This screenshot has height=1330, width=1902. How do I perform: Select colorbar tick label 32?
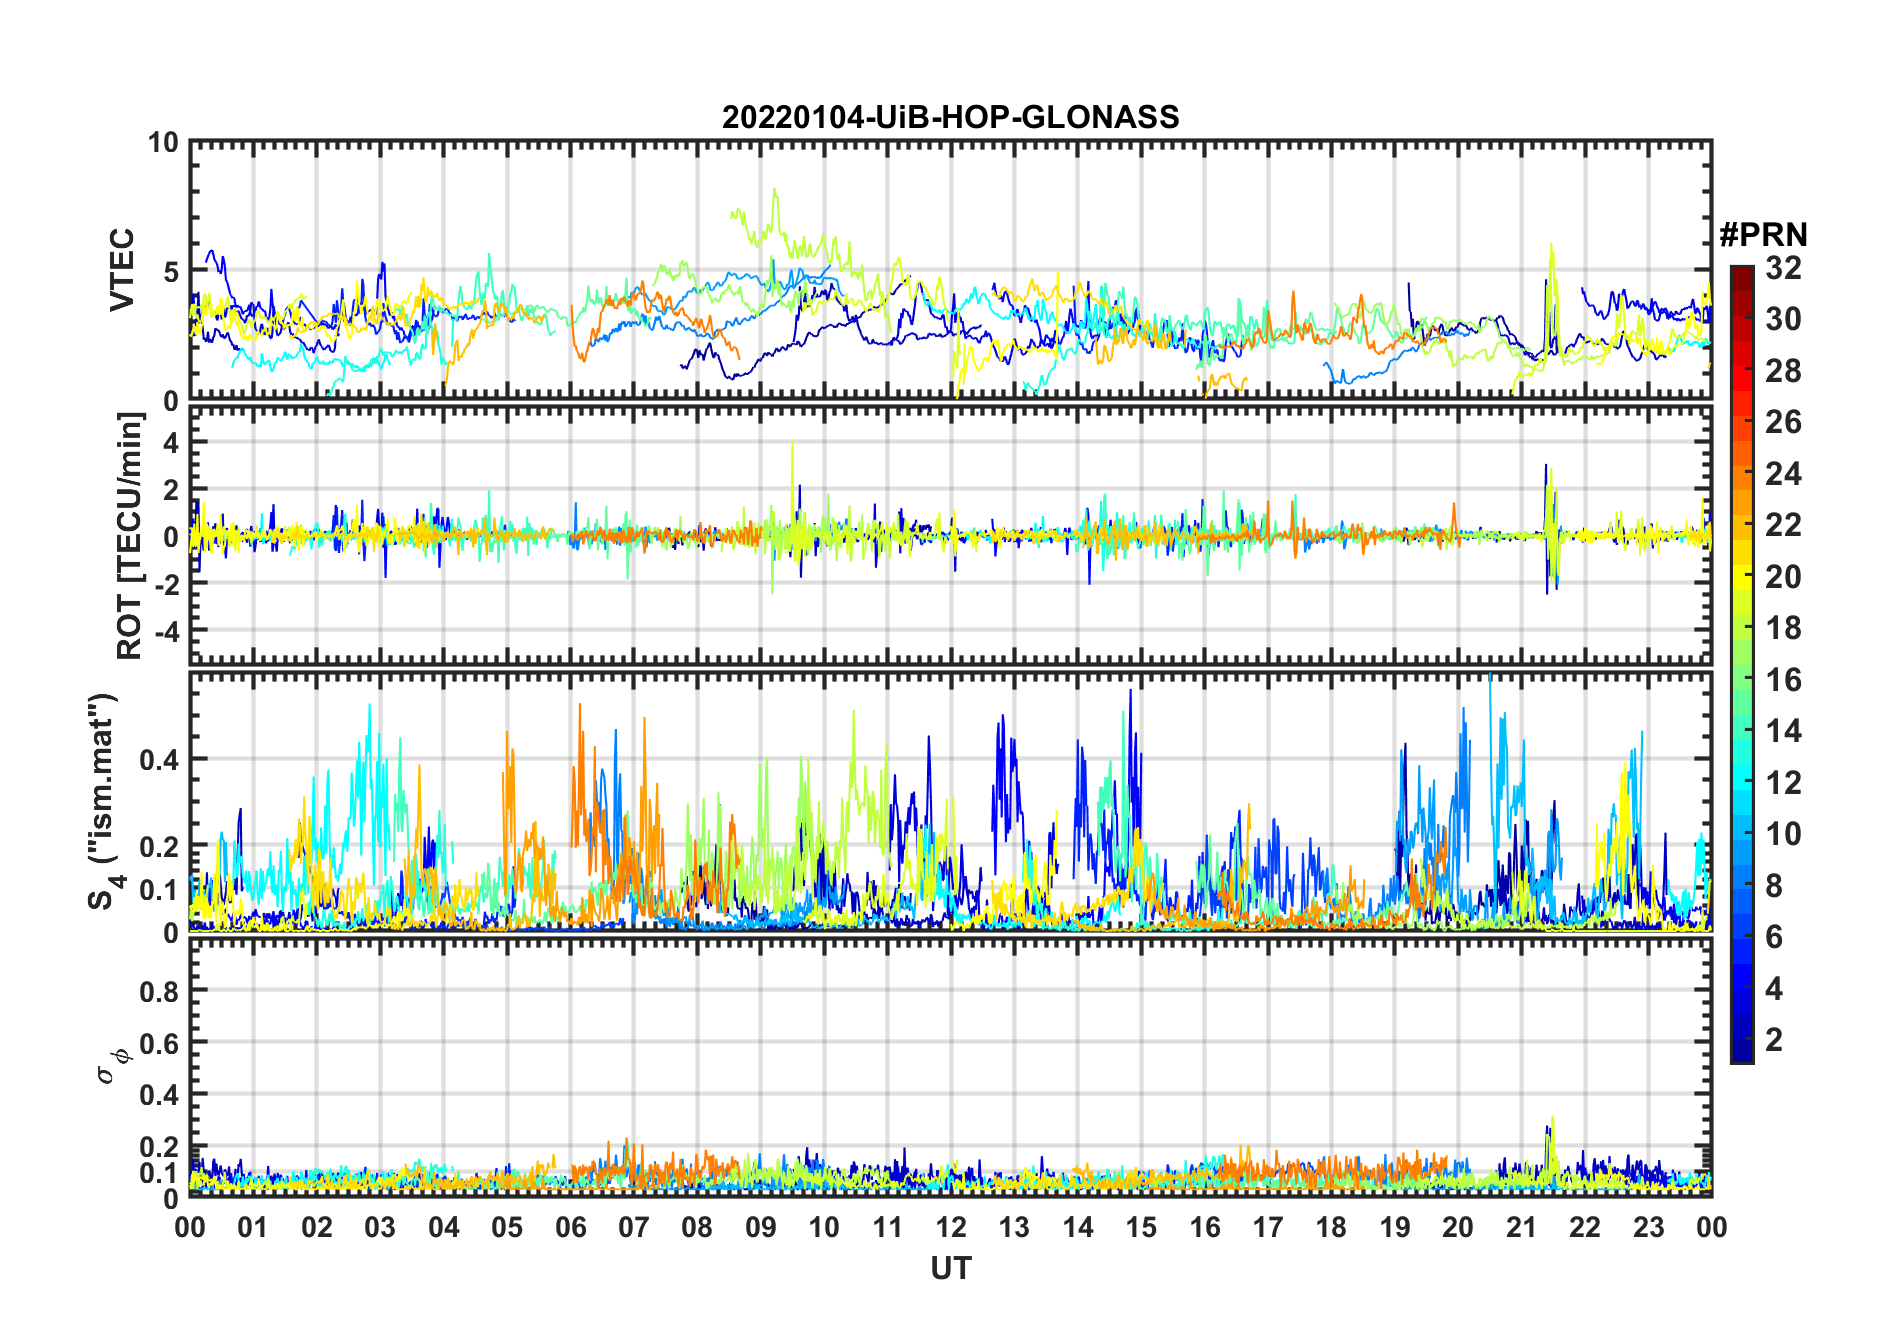pos(1783,268)
